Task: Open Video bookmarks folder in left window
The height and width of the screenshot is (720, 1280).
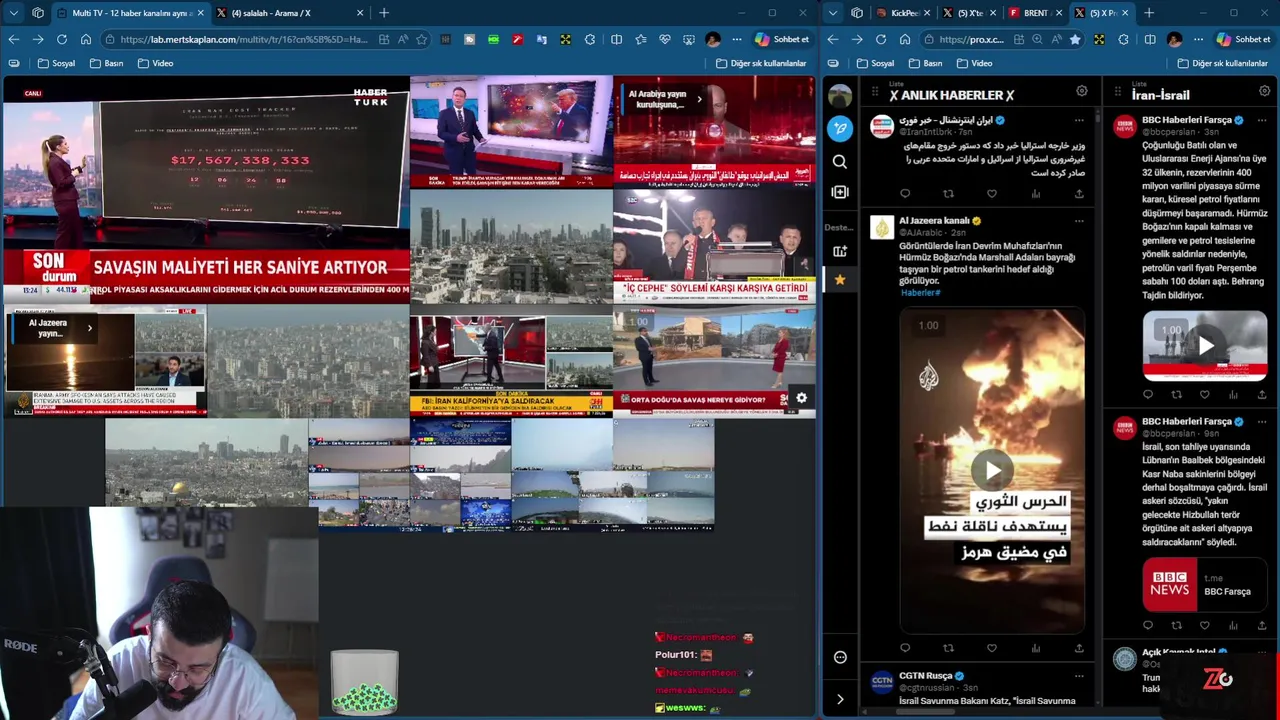Action: click(155, 63)
